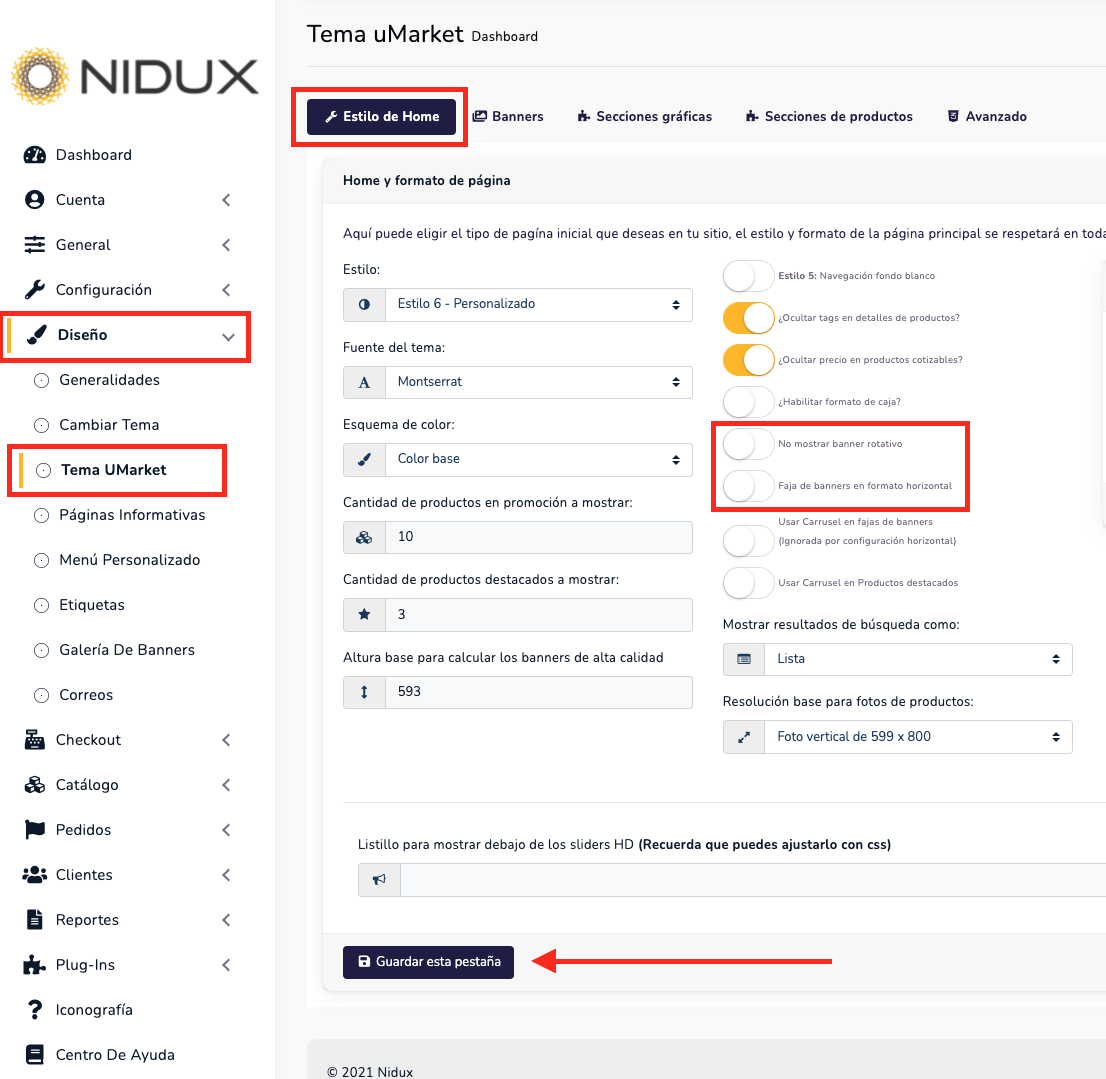Click the vertical arrows icon beside 593
The height and width of the screenshot is (1079, 1106).
pyautogui.click(x=364, y=692)
